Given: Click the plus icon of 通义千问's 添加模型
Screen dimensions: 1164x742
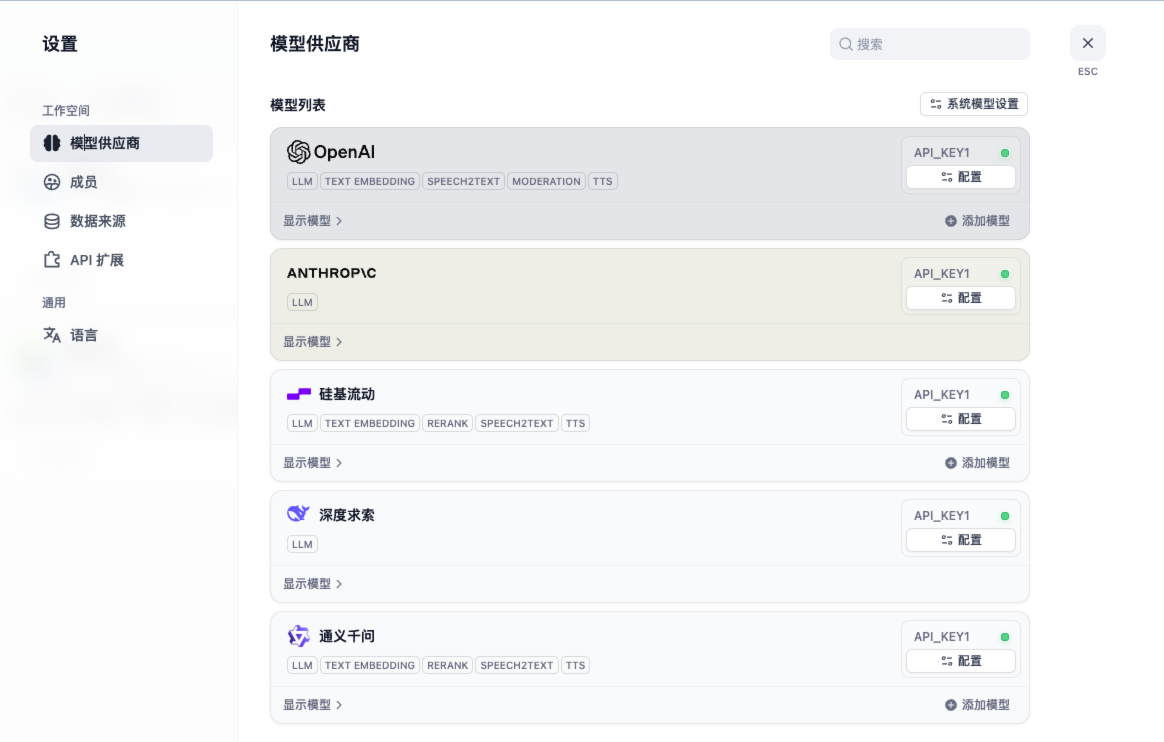Looking at the screenshot, I should click(950, 705).
